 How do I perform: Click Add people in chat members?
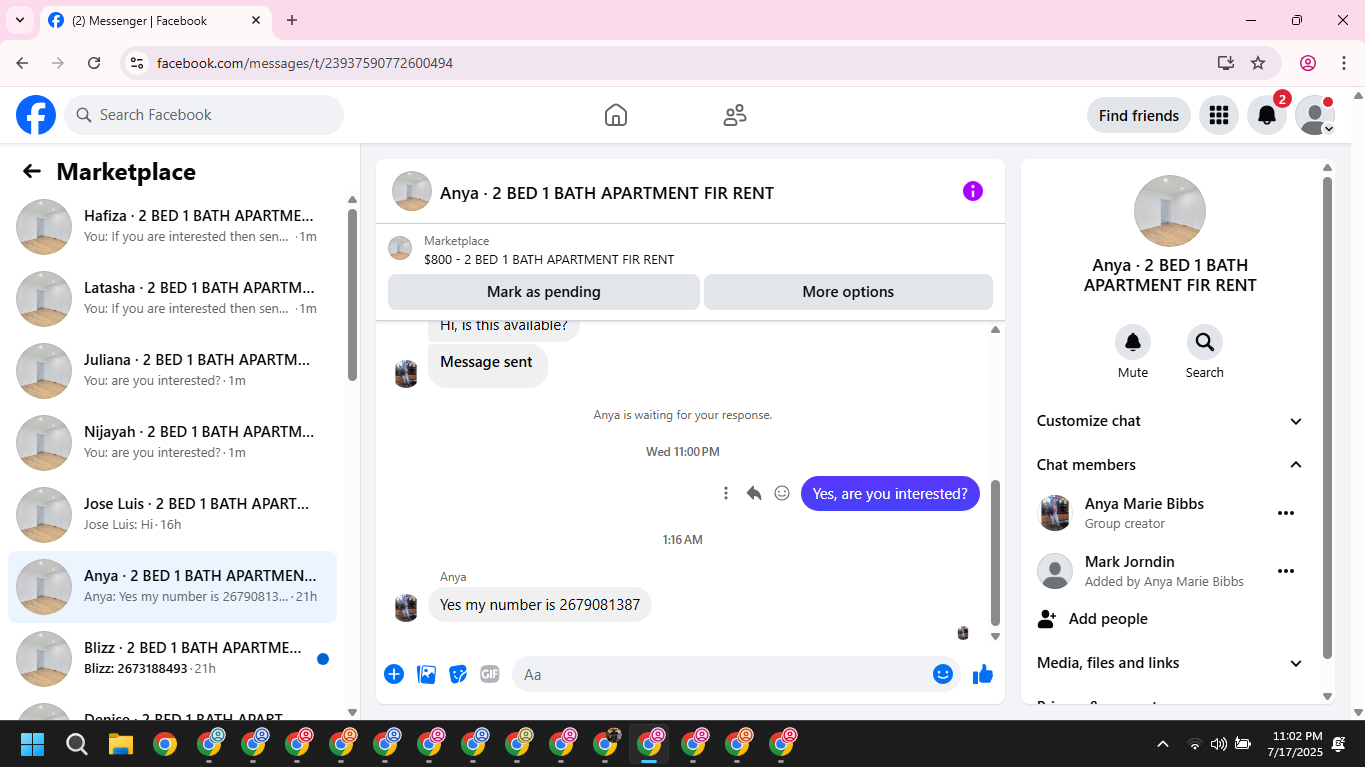point(1170,619)
